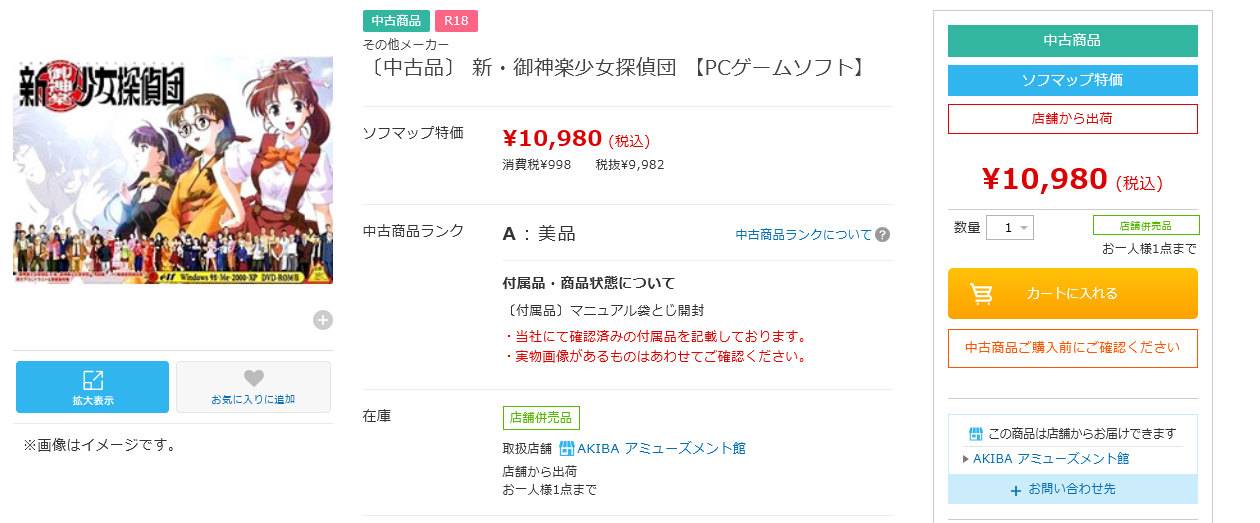Viewport: 1260px width, 523px height.
Task: Click the store icon next to AKIBA アミューズメント館
Action: (567, 449)
